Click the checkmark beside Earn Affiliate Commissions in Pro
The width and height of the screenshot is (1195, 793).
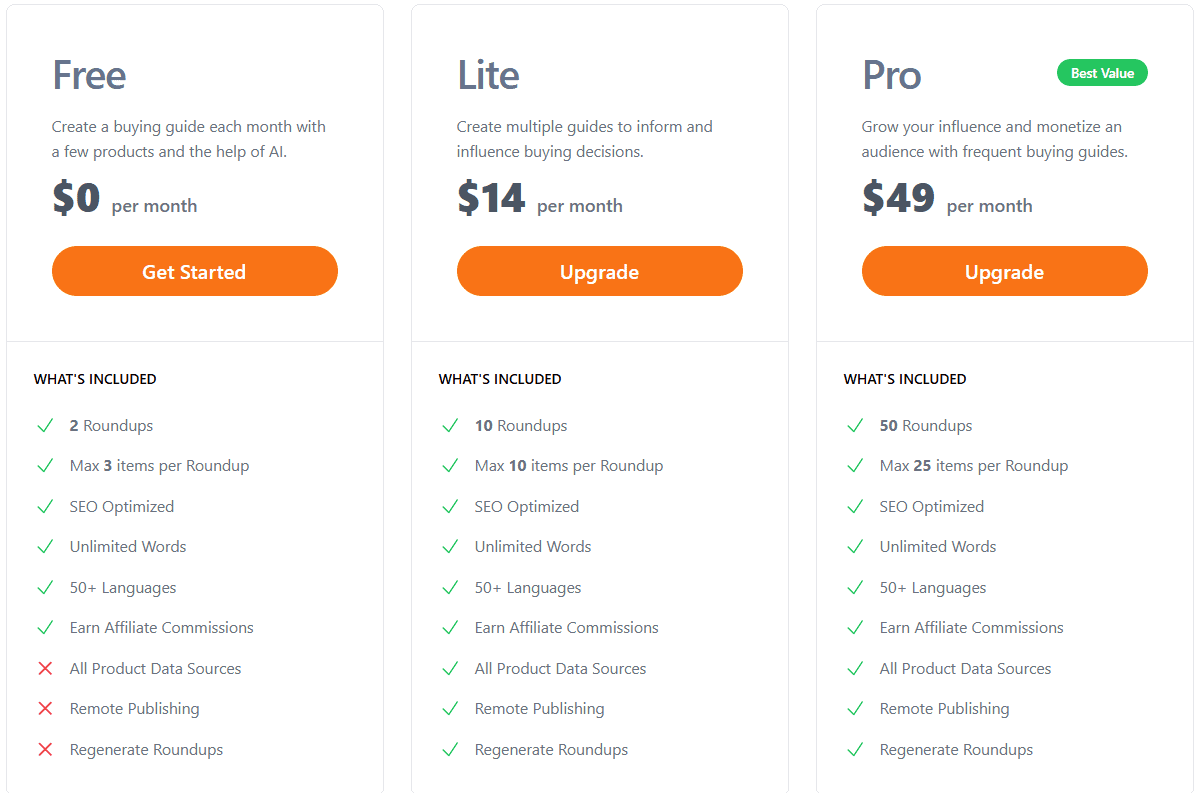[x=855, y=627]
